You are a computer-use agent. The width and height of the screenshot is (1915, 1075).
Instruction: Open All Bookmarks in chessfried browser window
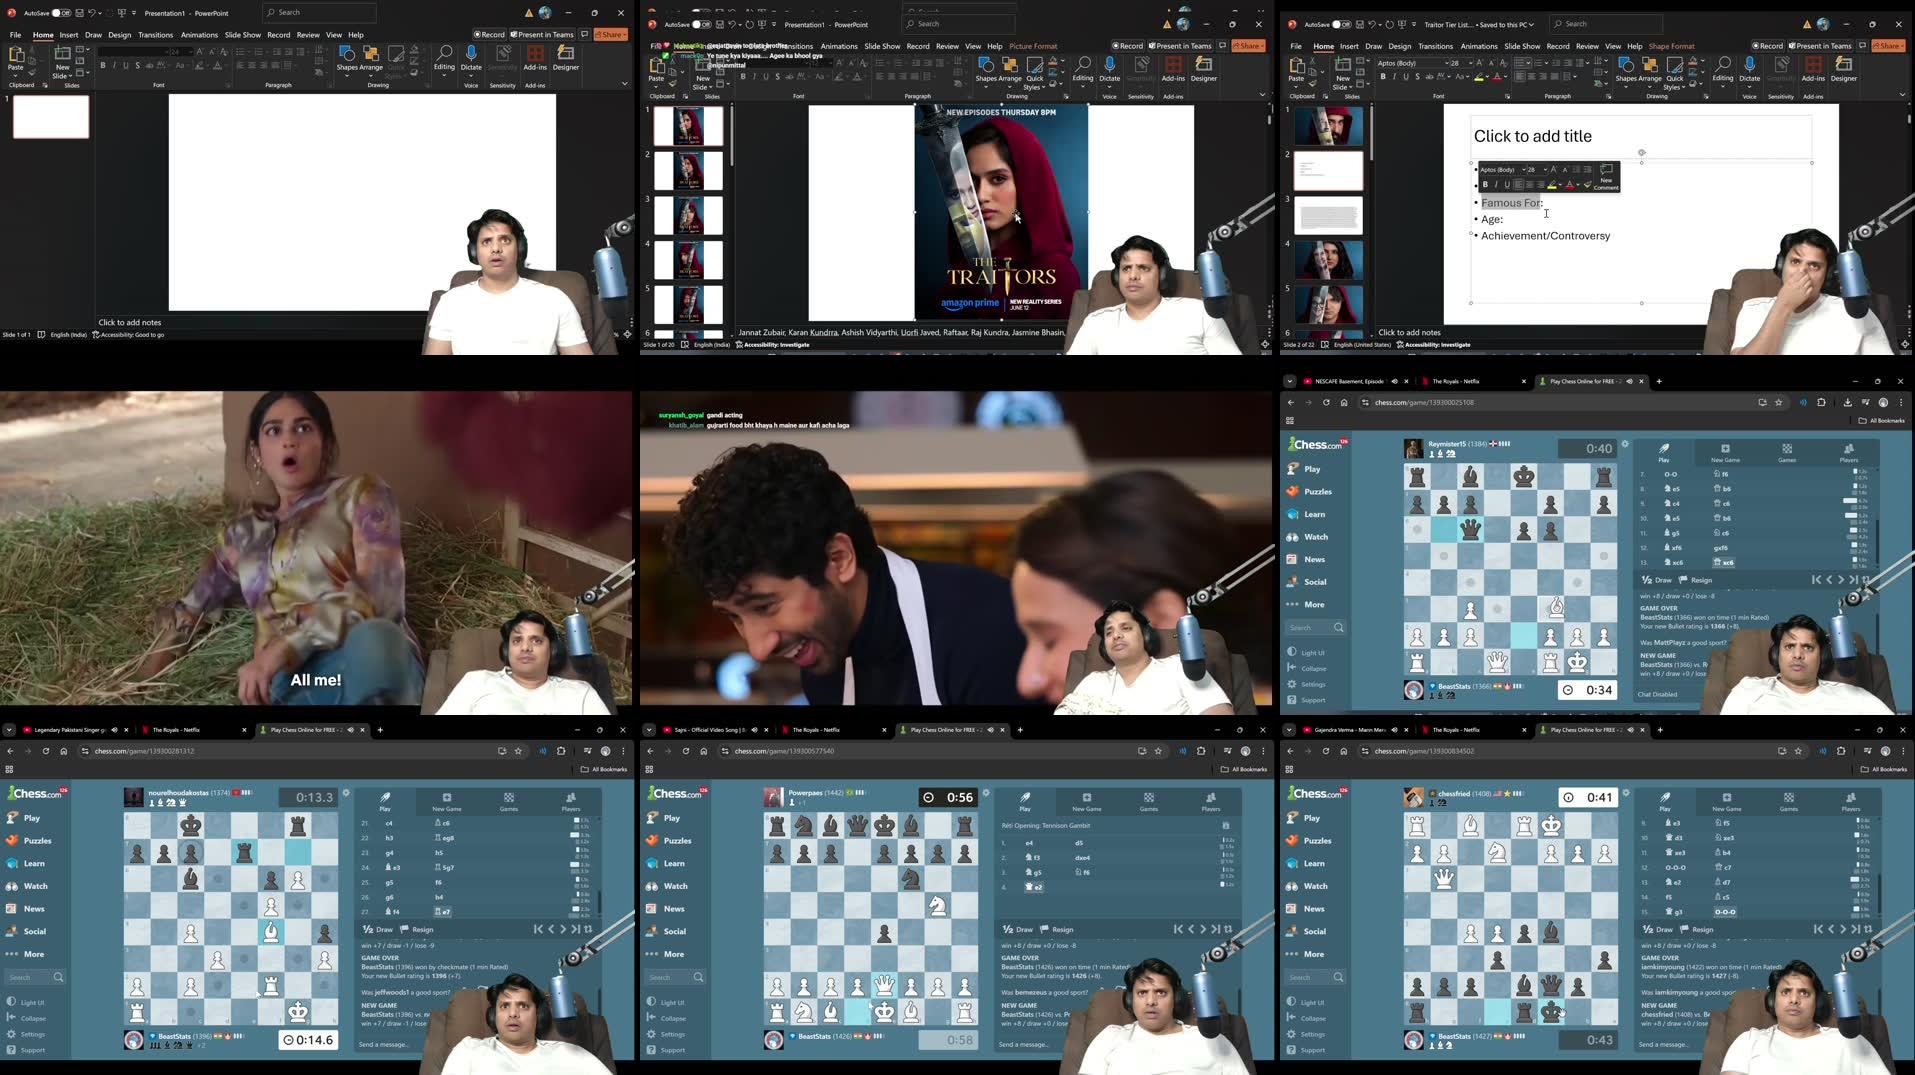(x=1883, y=770)
